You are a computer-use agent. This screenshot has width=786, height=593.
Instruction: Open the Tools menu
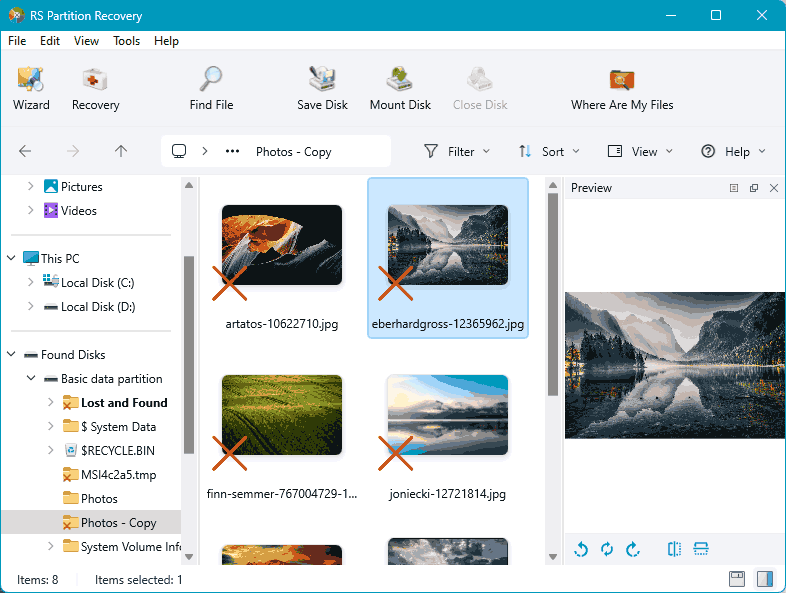point(126,41)
